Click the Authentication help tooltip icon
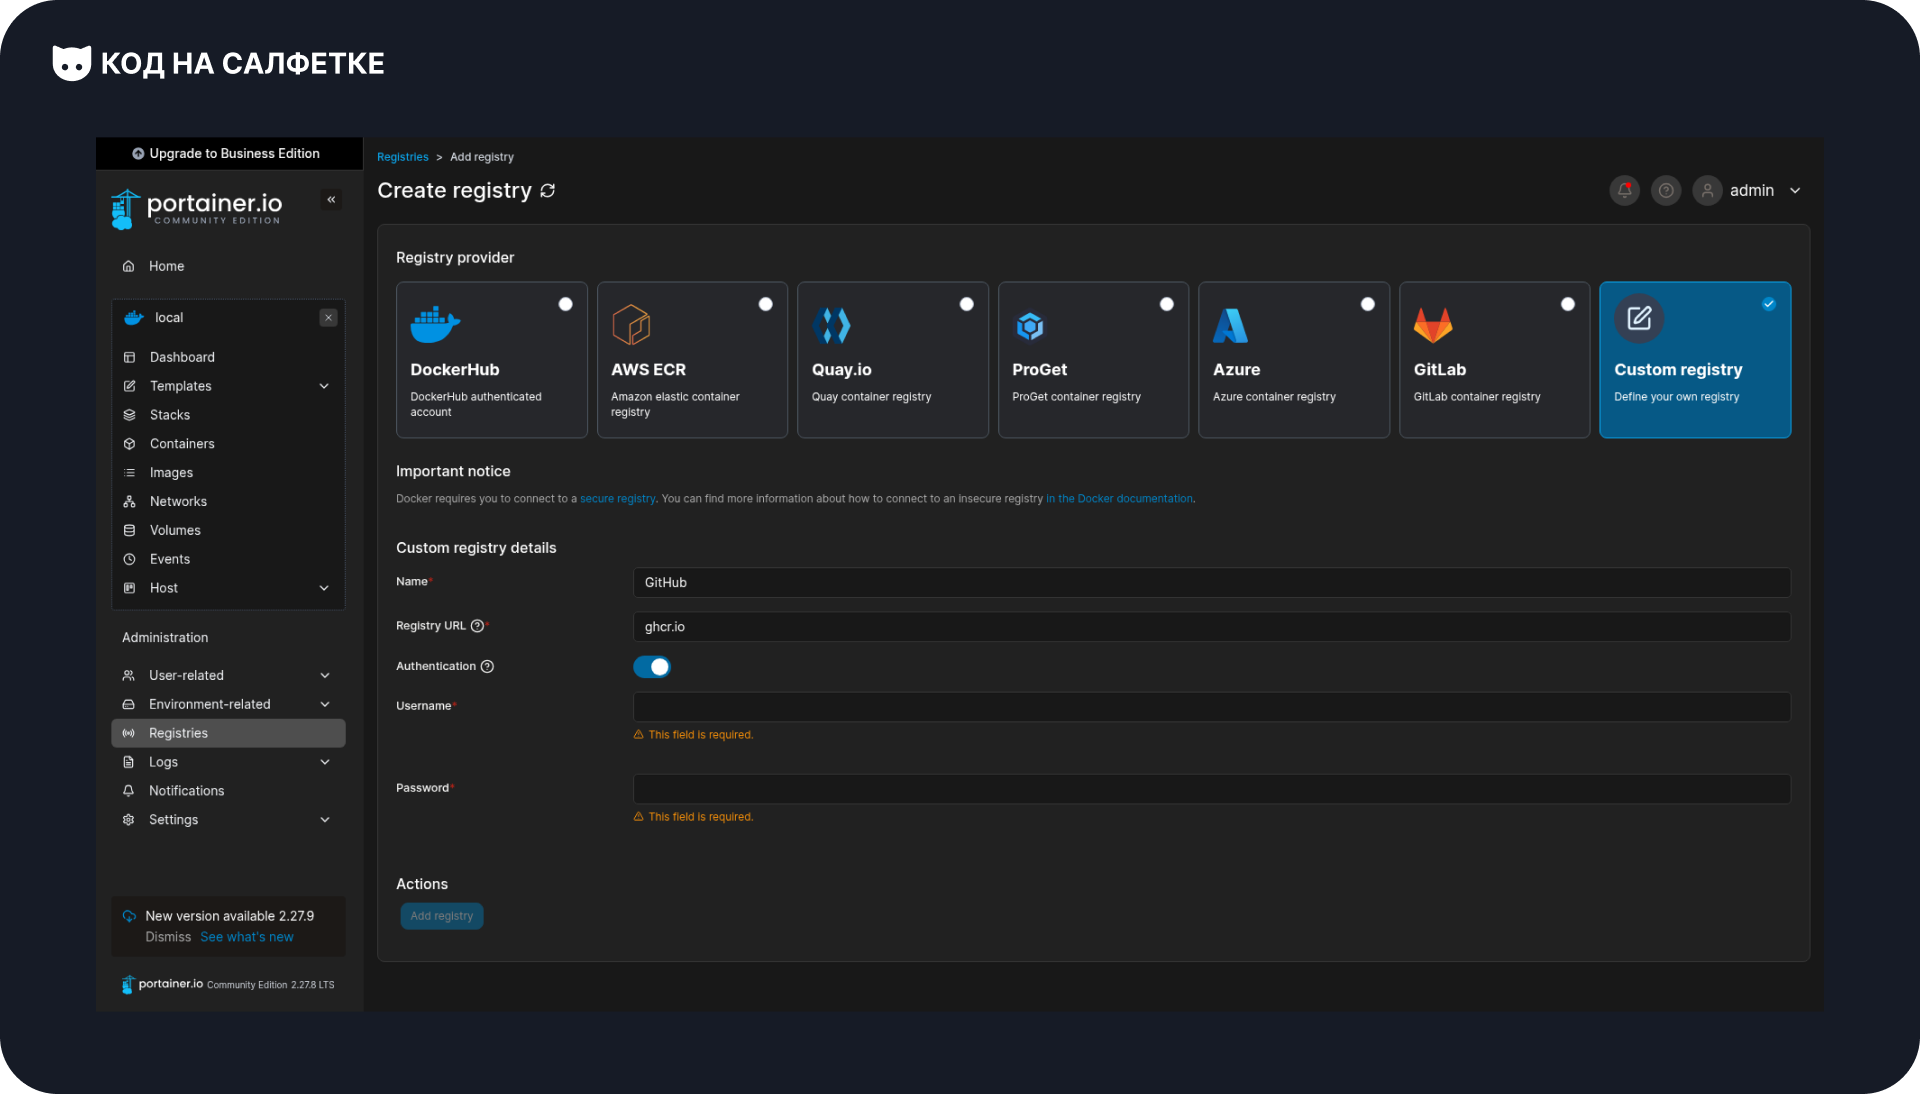This screenshot has height=1094, width=1920. click(x=487, y=667)
